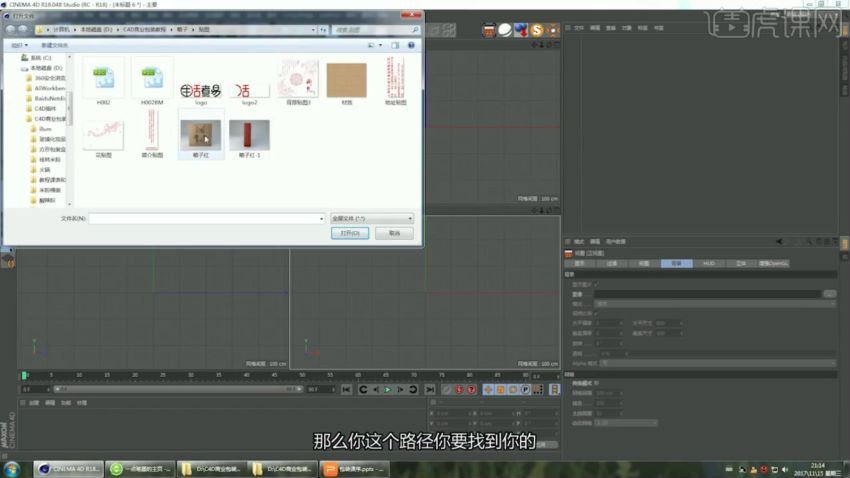850x478 pixels.
Task: Select the illum folder in tree
Action: point(41,129)
